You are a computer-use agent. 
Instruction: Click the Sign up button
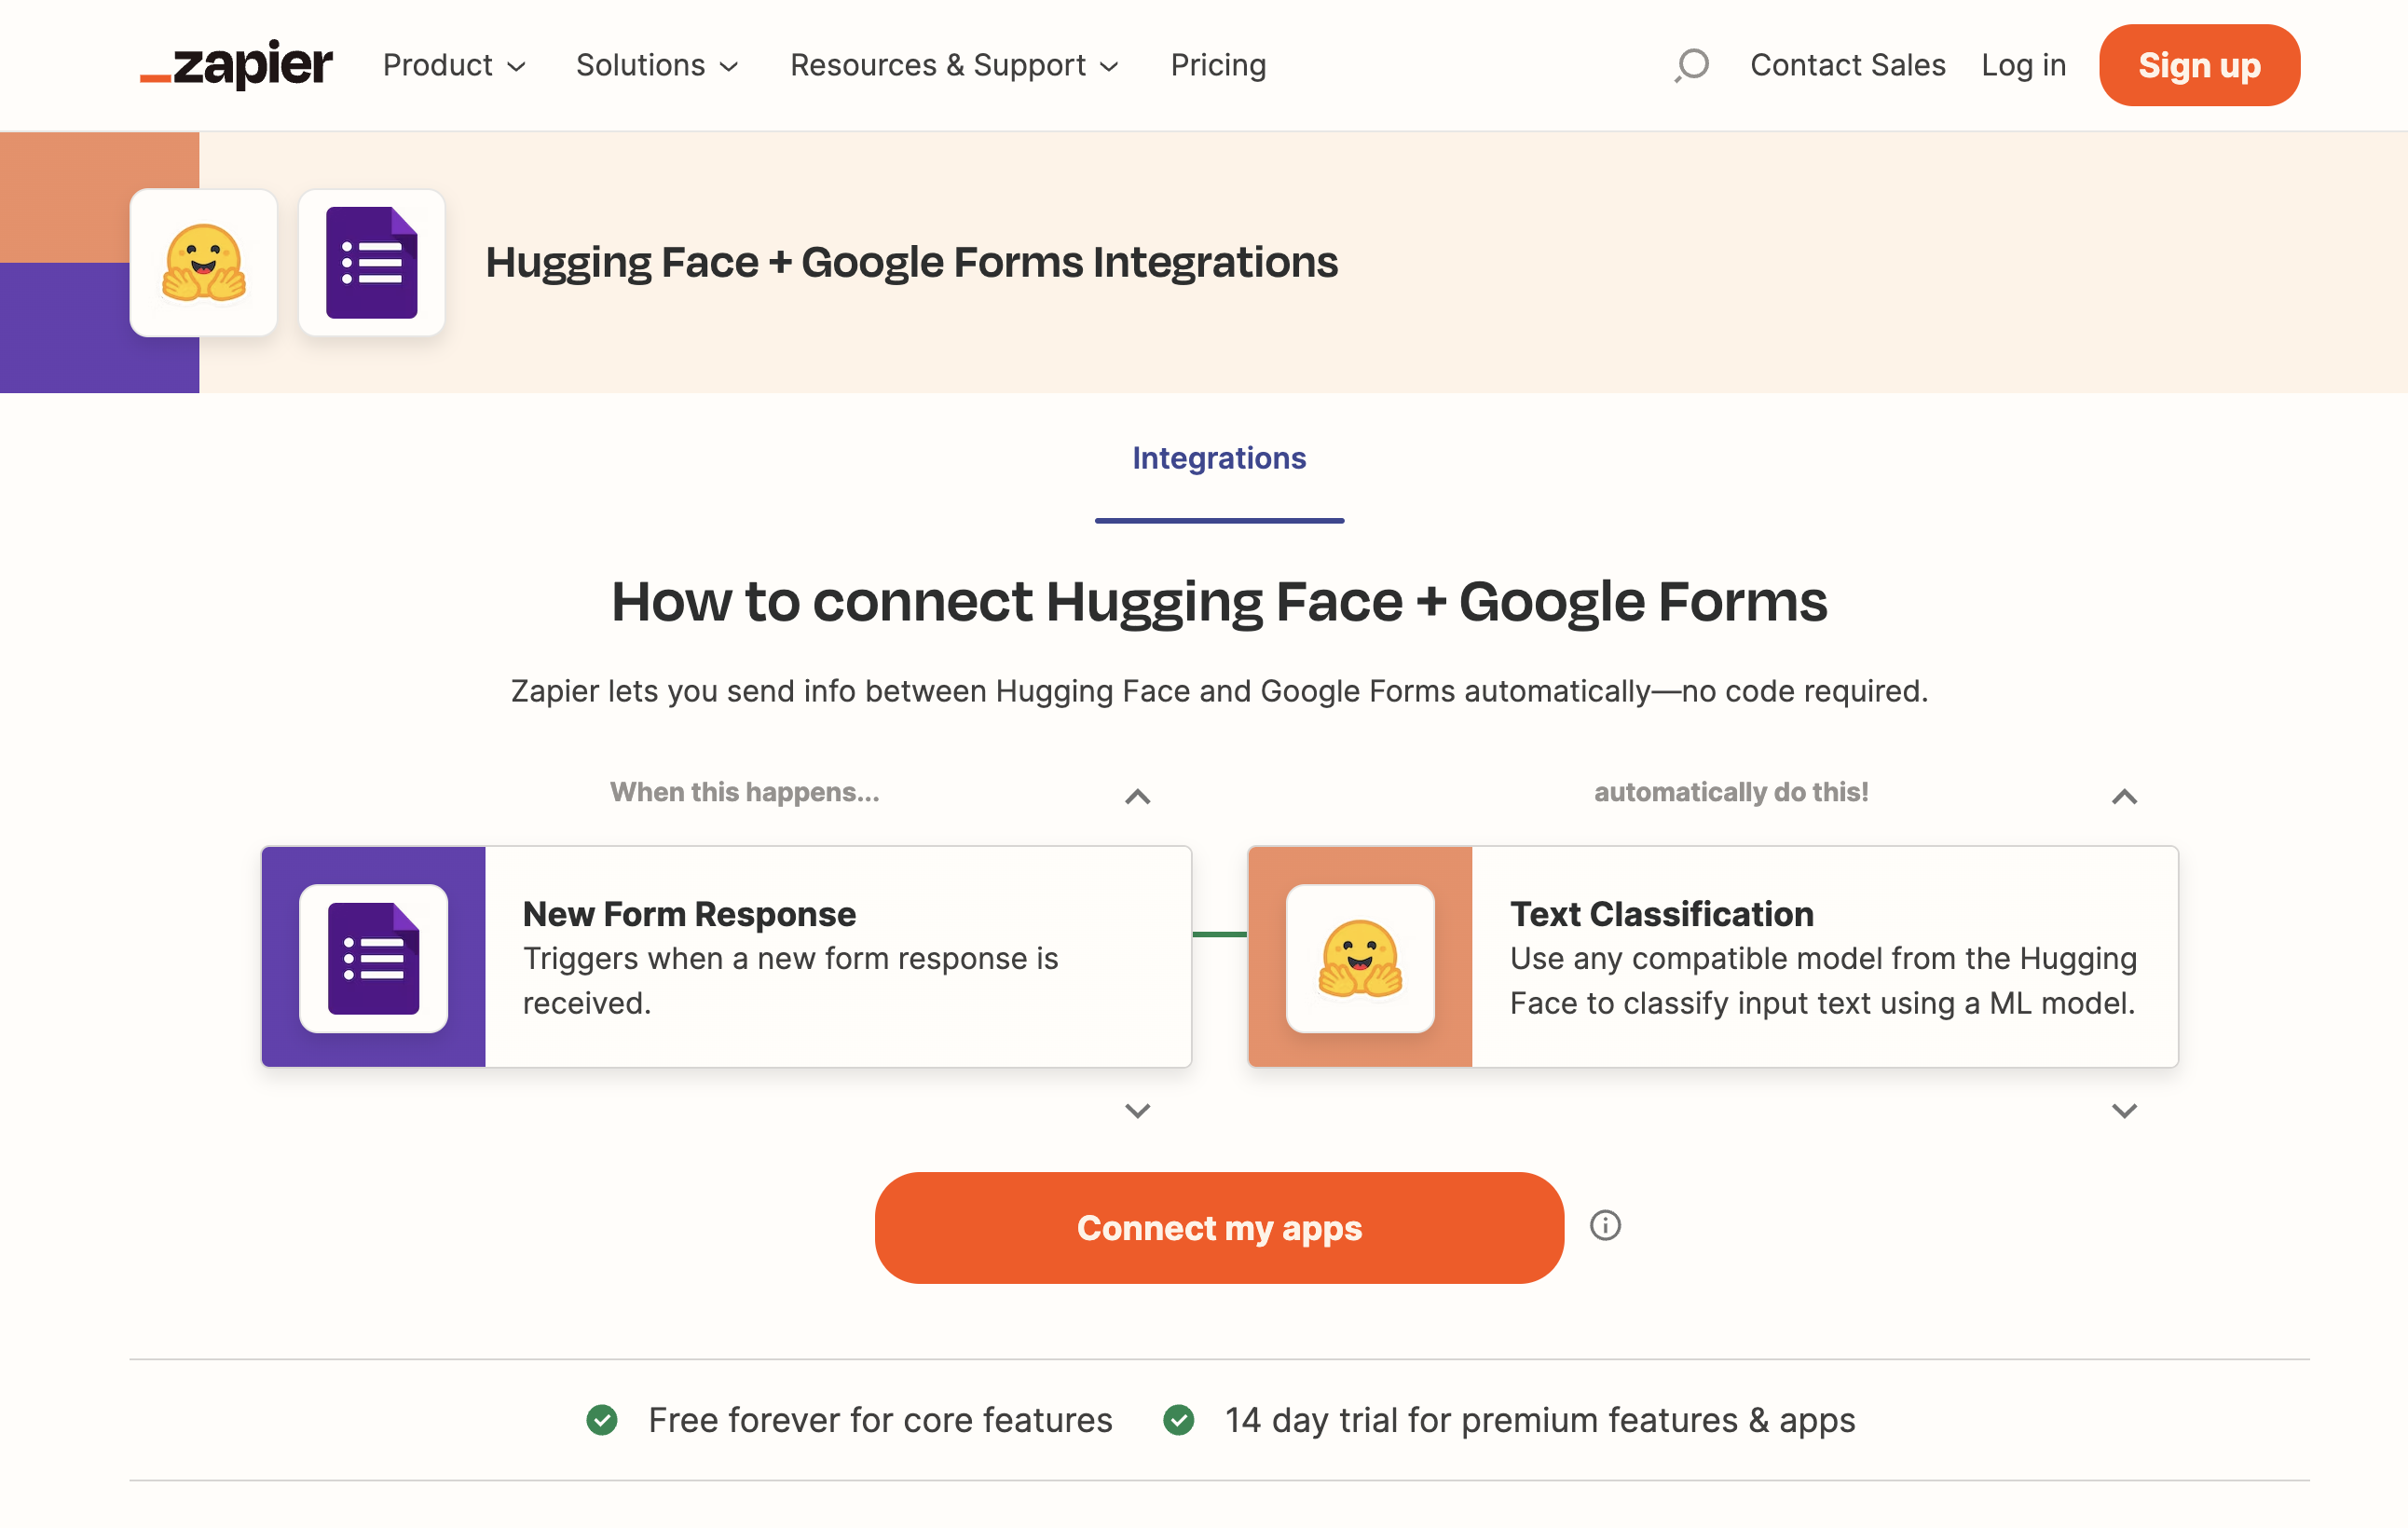[2199, 65]
